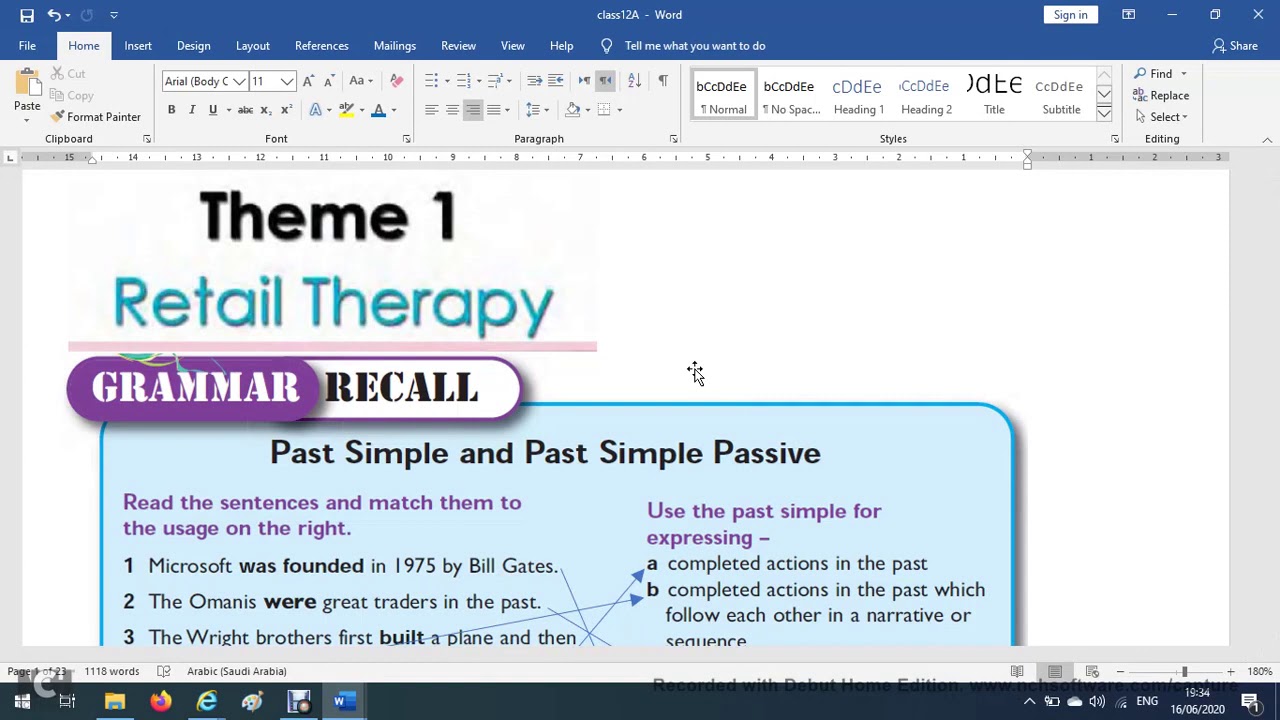Set left-to-right text direction
This screenshot has width=1280, height=720.
coord(584,81)
